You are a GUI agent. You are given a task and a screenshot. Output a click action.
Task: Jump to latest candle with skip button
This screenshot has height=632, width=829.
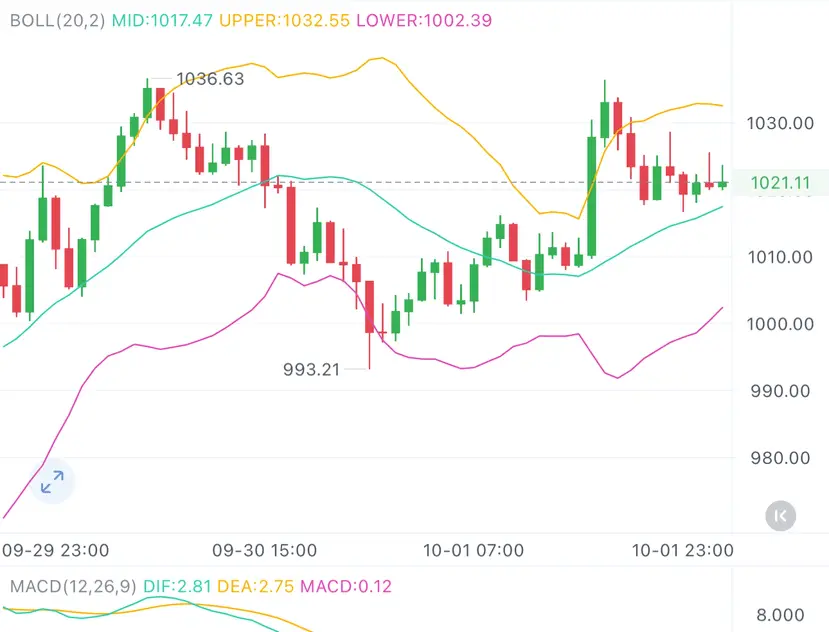780,516
